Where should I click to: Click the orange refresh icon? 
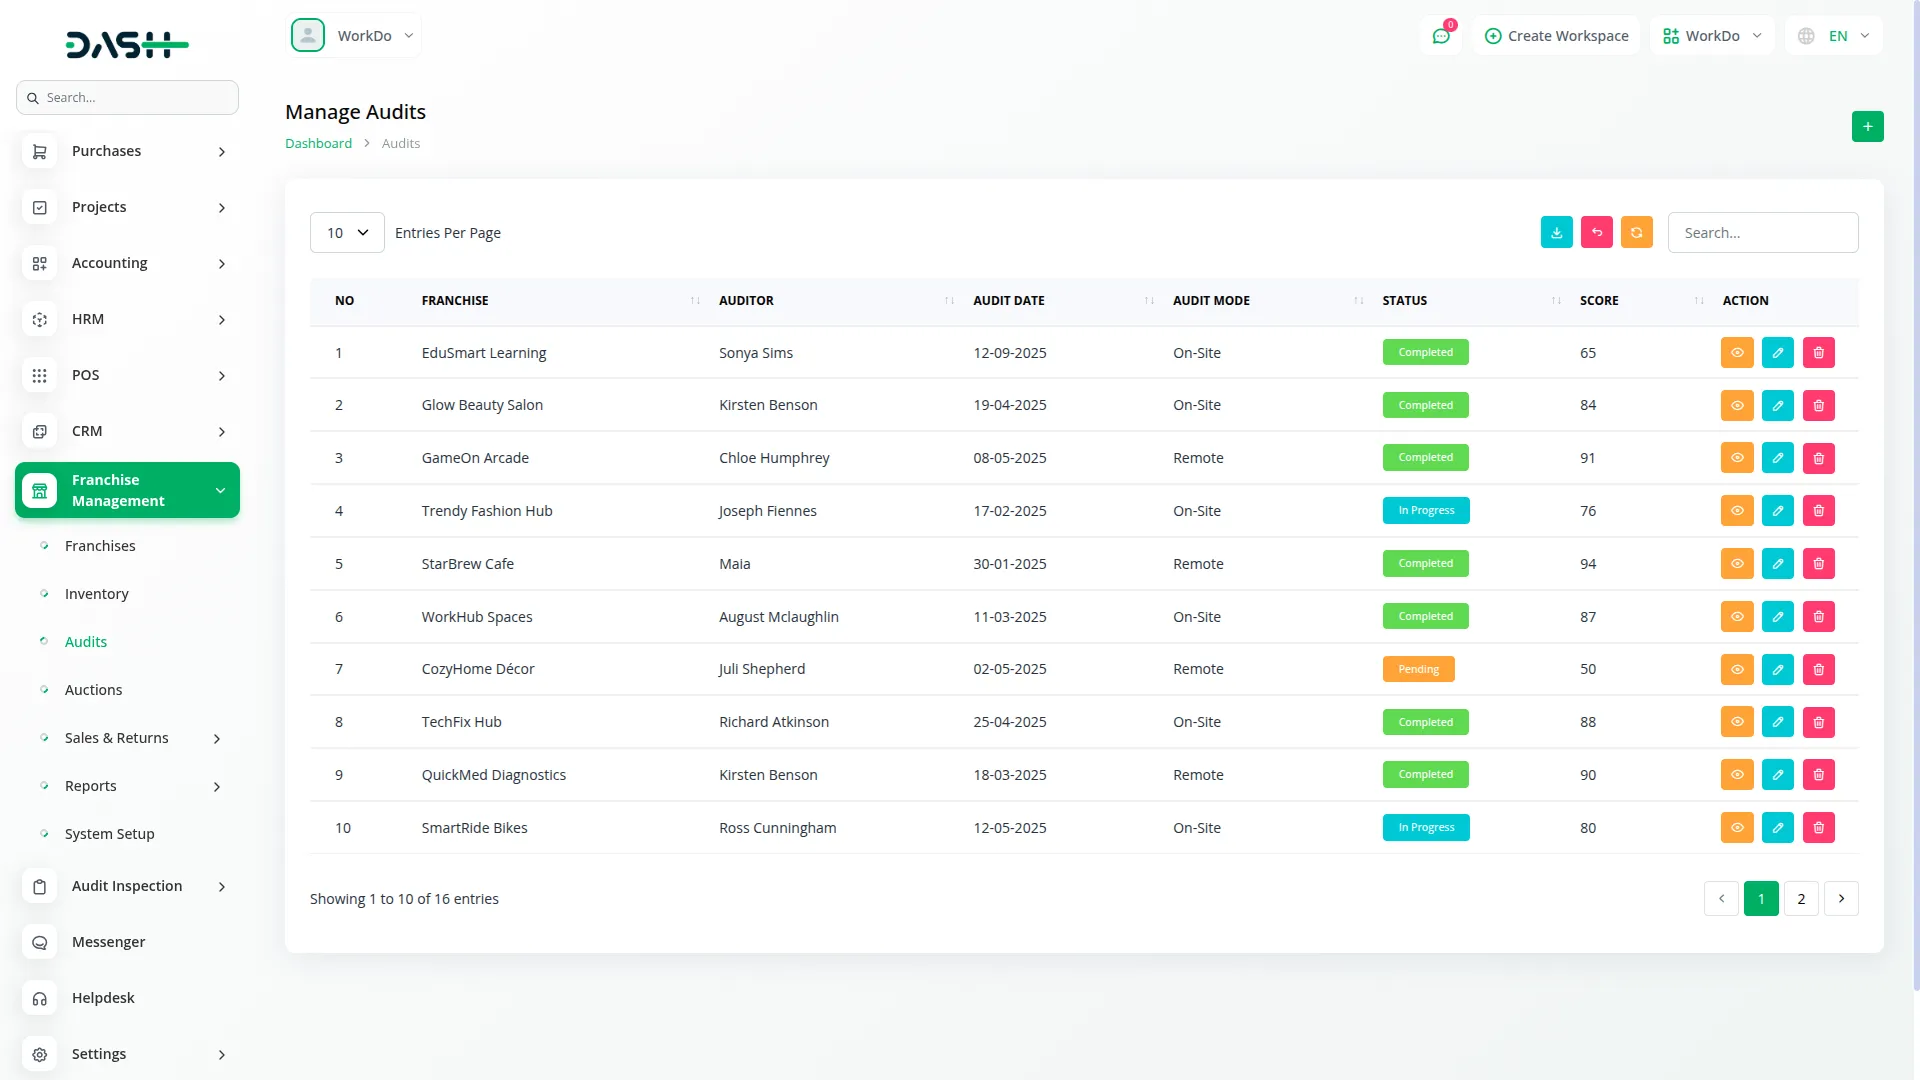point(1636,232)
